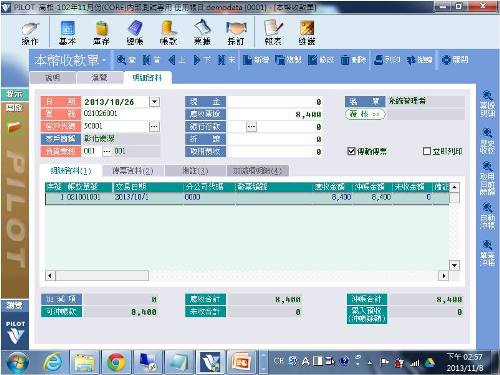500x375 pixels.
Task: Click the 複製 copy record icon
Action: coord(289,60)
